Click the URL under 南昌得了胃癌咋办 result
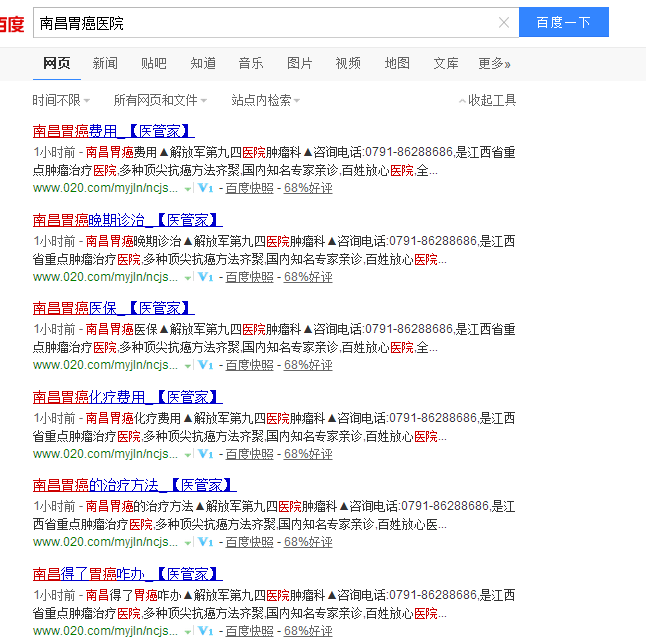This screenshot has height=641, width=646. (x=105, y=631)
